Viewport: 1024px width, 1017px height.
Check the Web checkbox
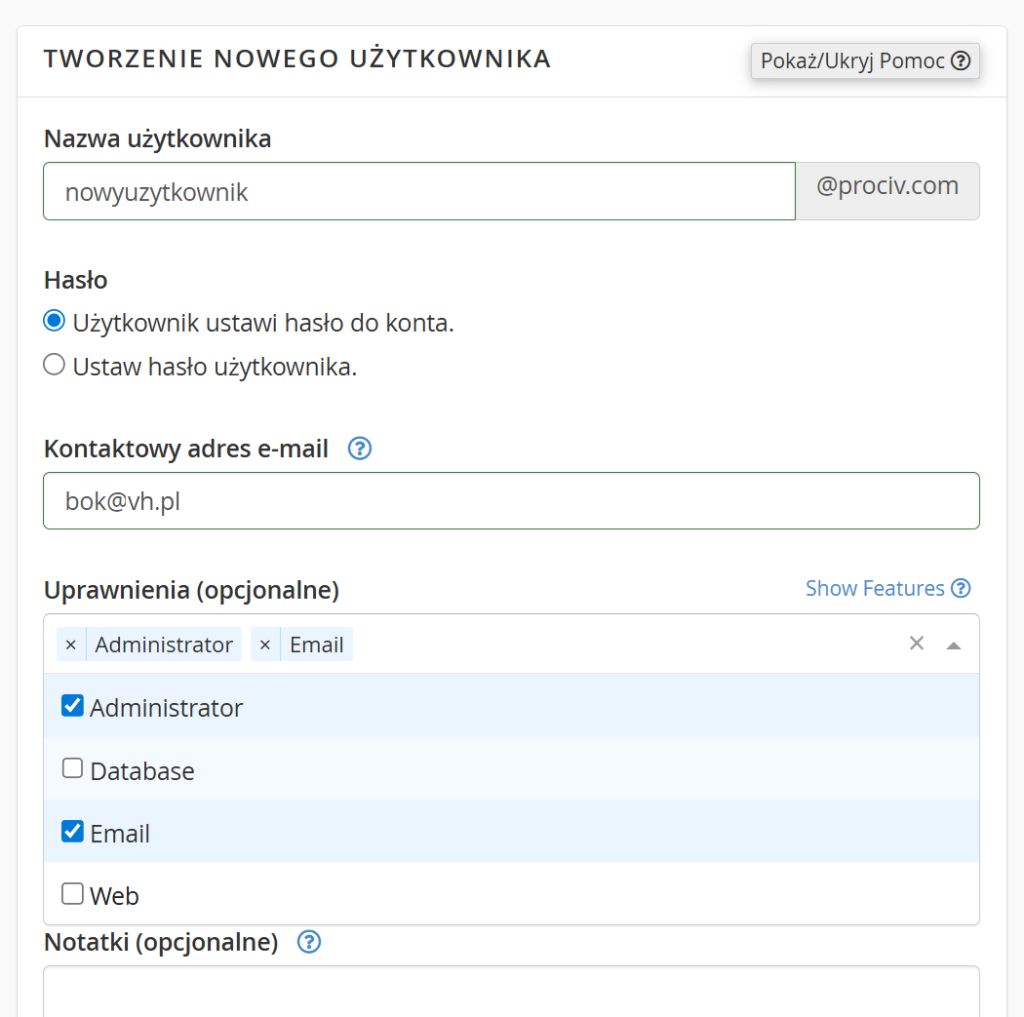72,894
